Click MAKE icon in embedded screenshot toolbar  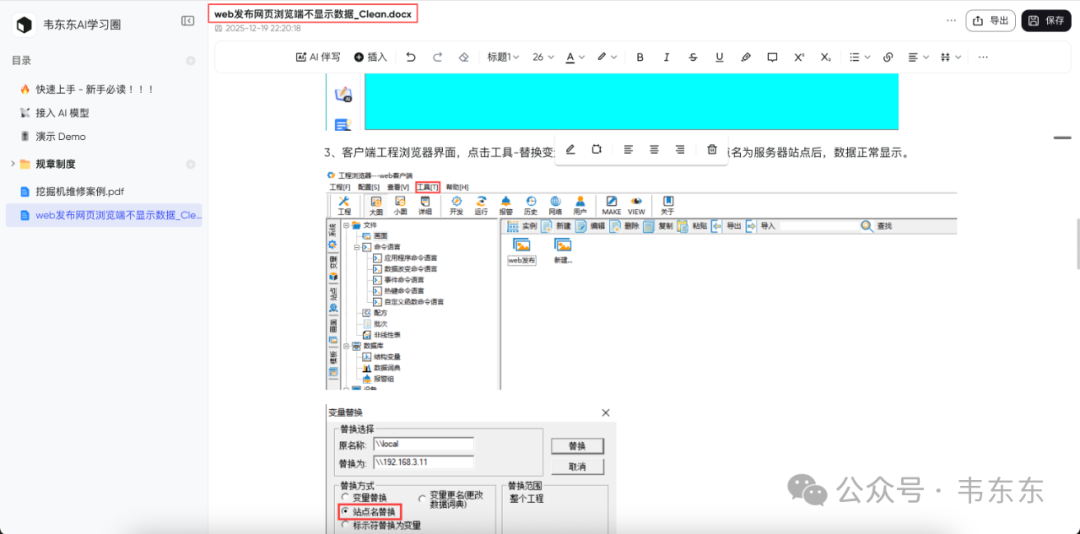pyautogui.click(x=611, y=205)
